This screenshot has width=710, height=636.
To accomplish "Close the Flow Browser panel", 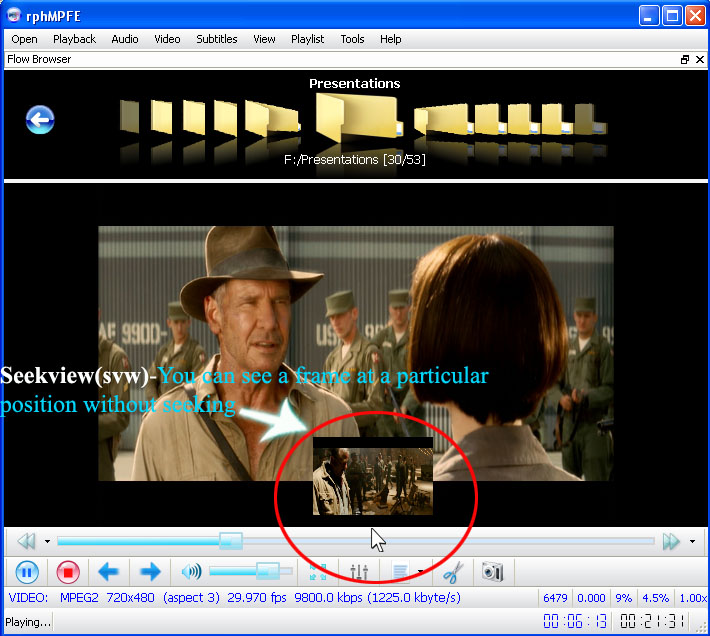I will pyautogui.click(x=700, y=59).
